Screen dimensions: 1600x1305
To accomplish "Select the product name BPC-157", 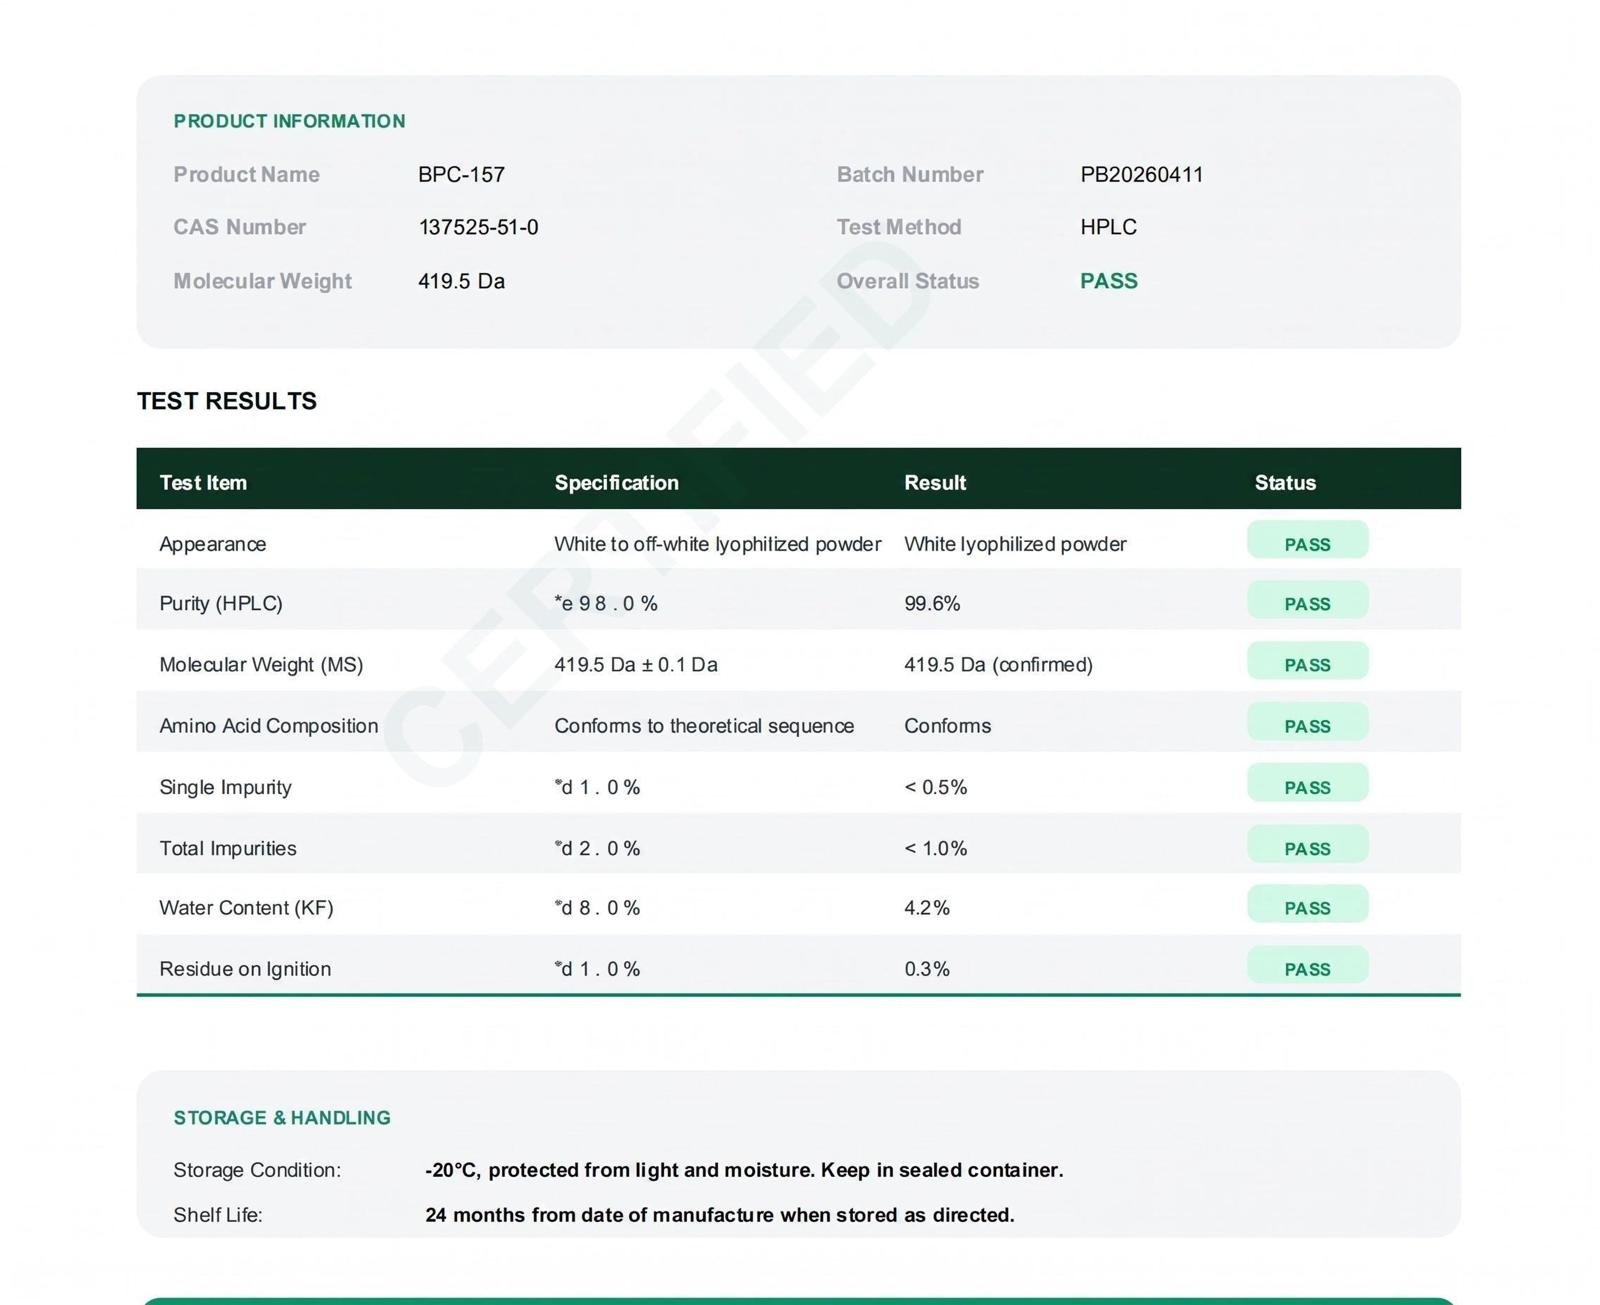I will (x=461, y=175).
